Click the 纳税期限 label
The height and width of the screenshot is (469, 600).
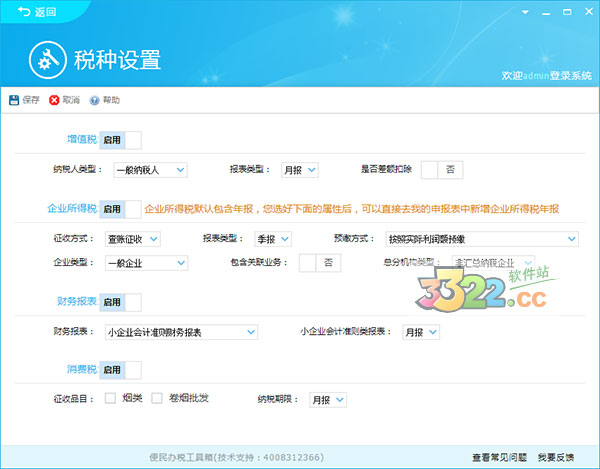[x=278, y=399]
